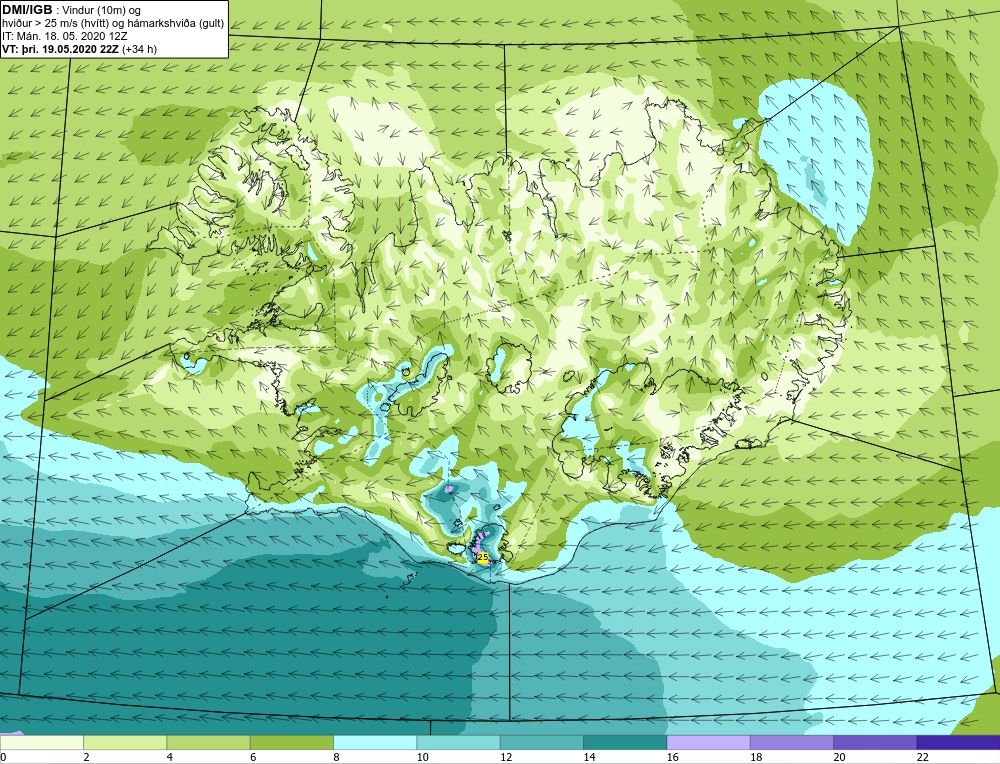1000x764 pixels.
Task: Click the legend scale label "8"
Action: click(336, 757)
